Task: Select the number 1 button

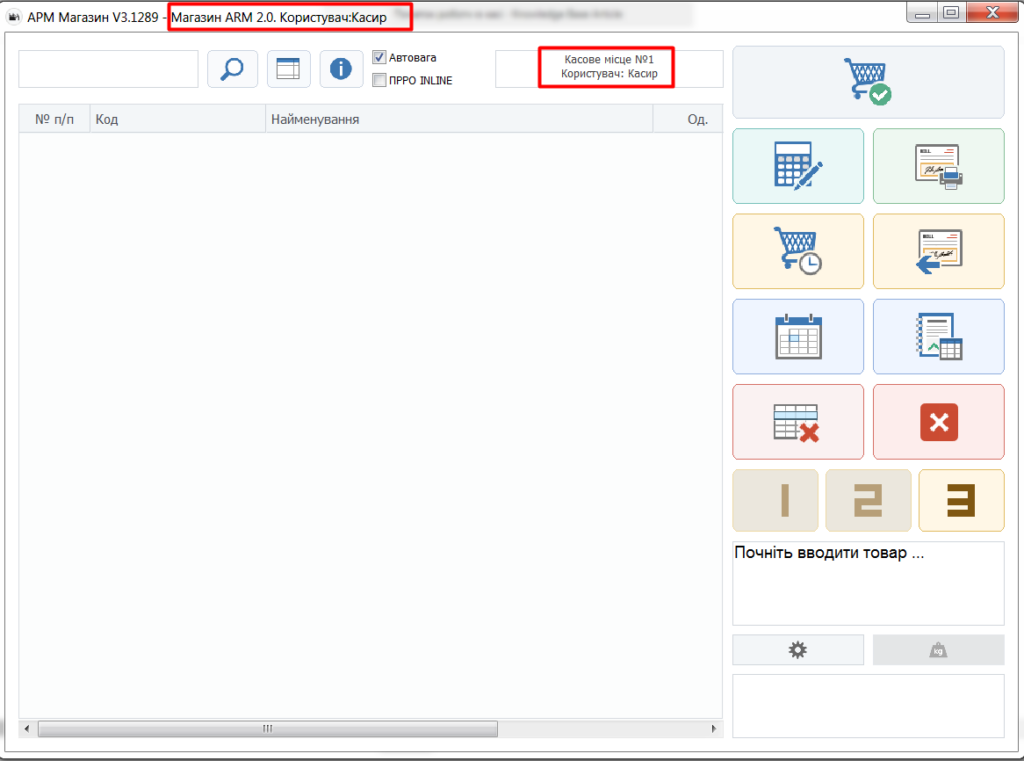Action: click(x=775, y=500)
